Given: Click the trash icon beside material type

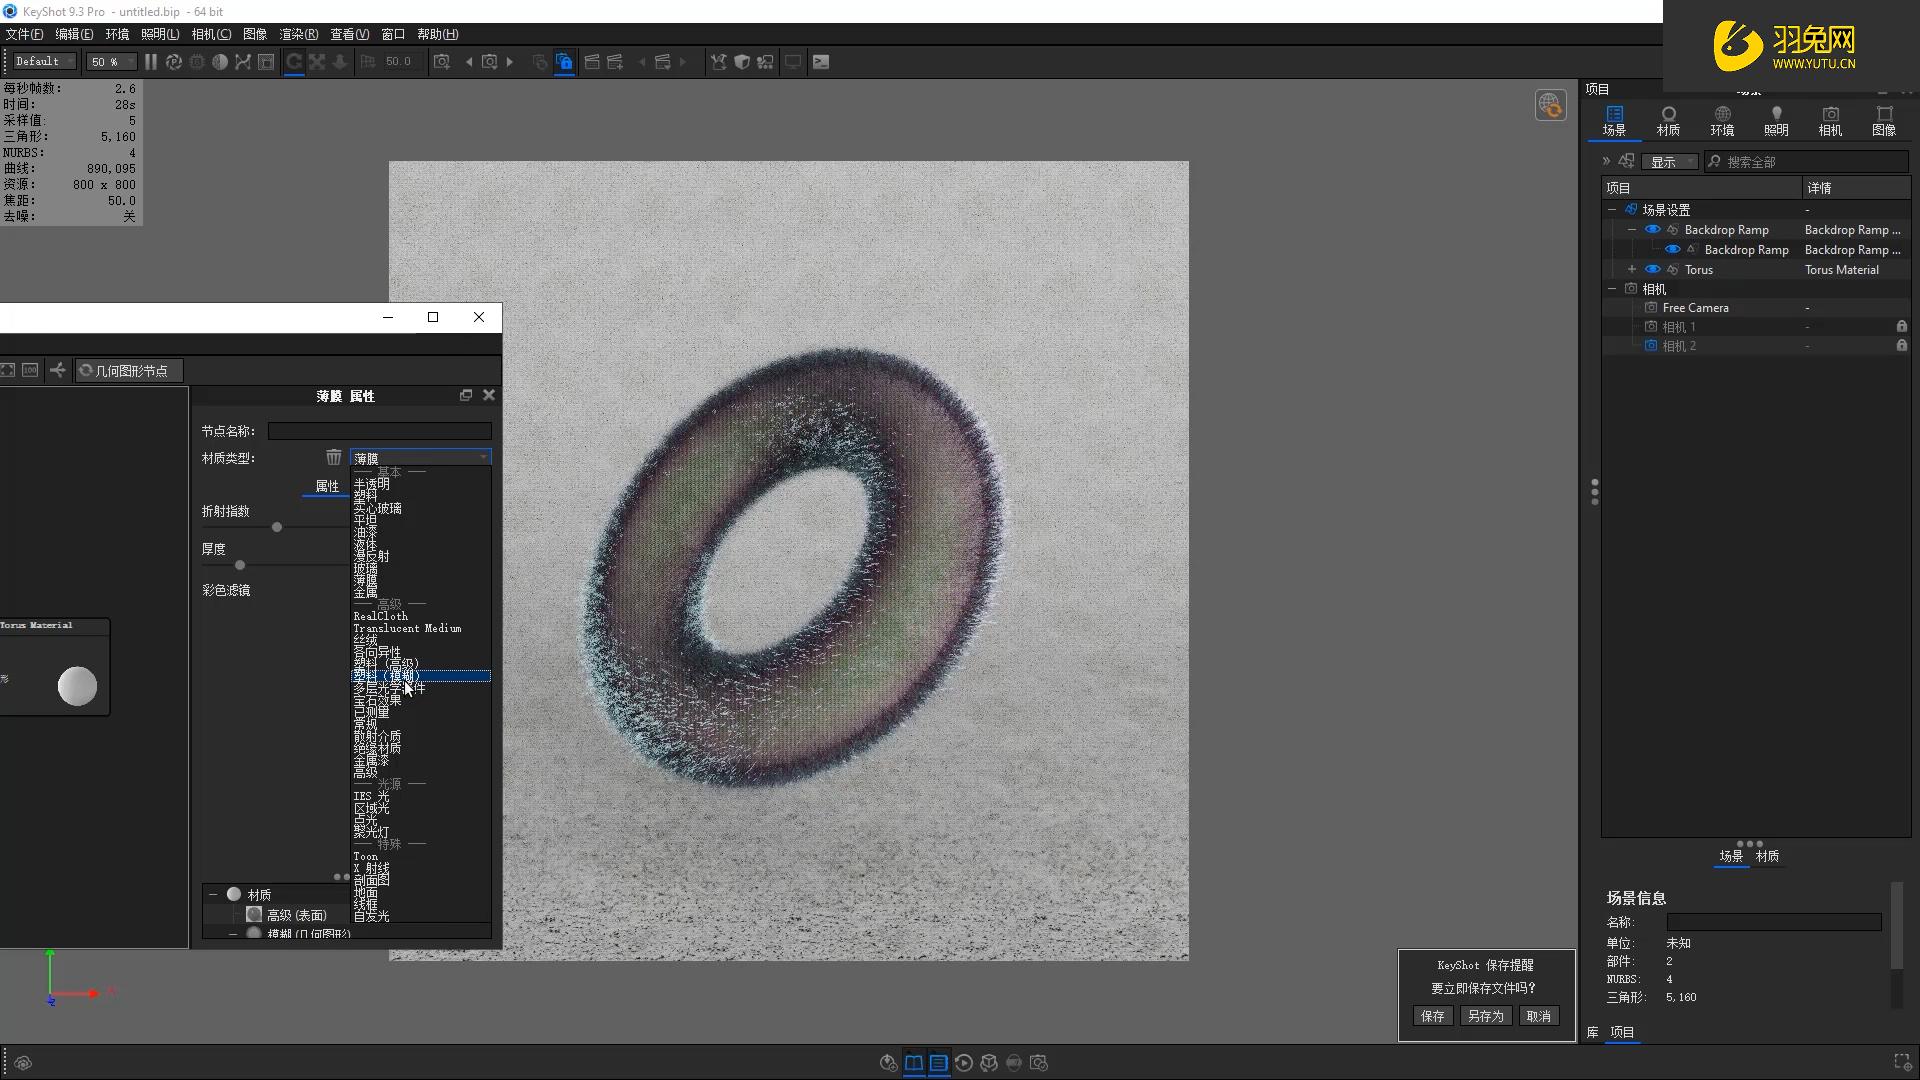Looking at the screenshot, I should [x=333, y=457].
